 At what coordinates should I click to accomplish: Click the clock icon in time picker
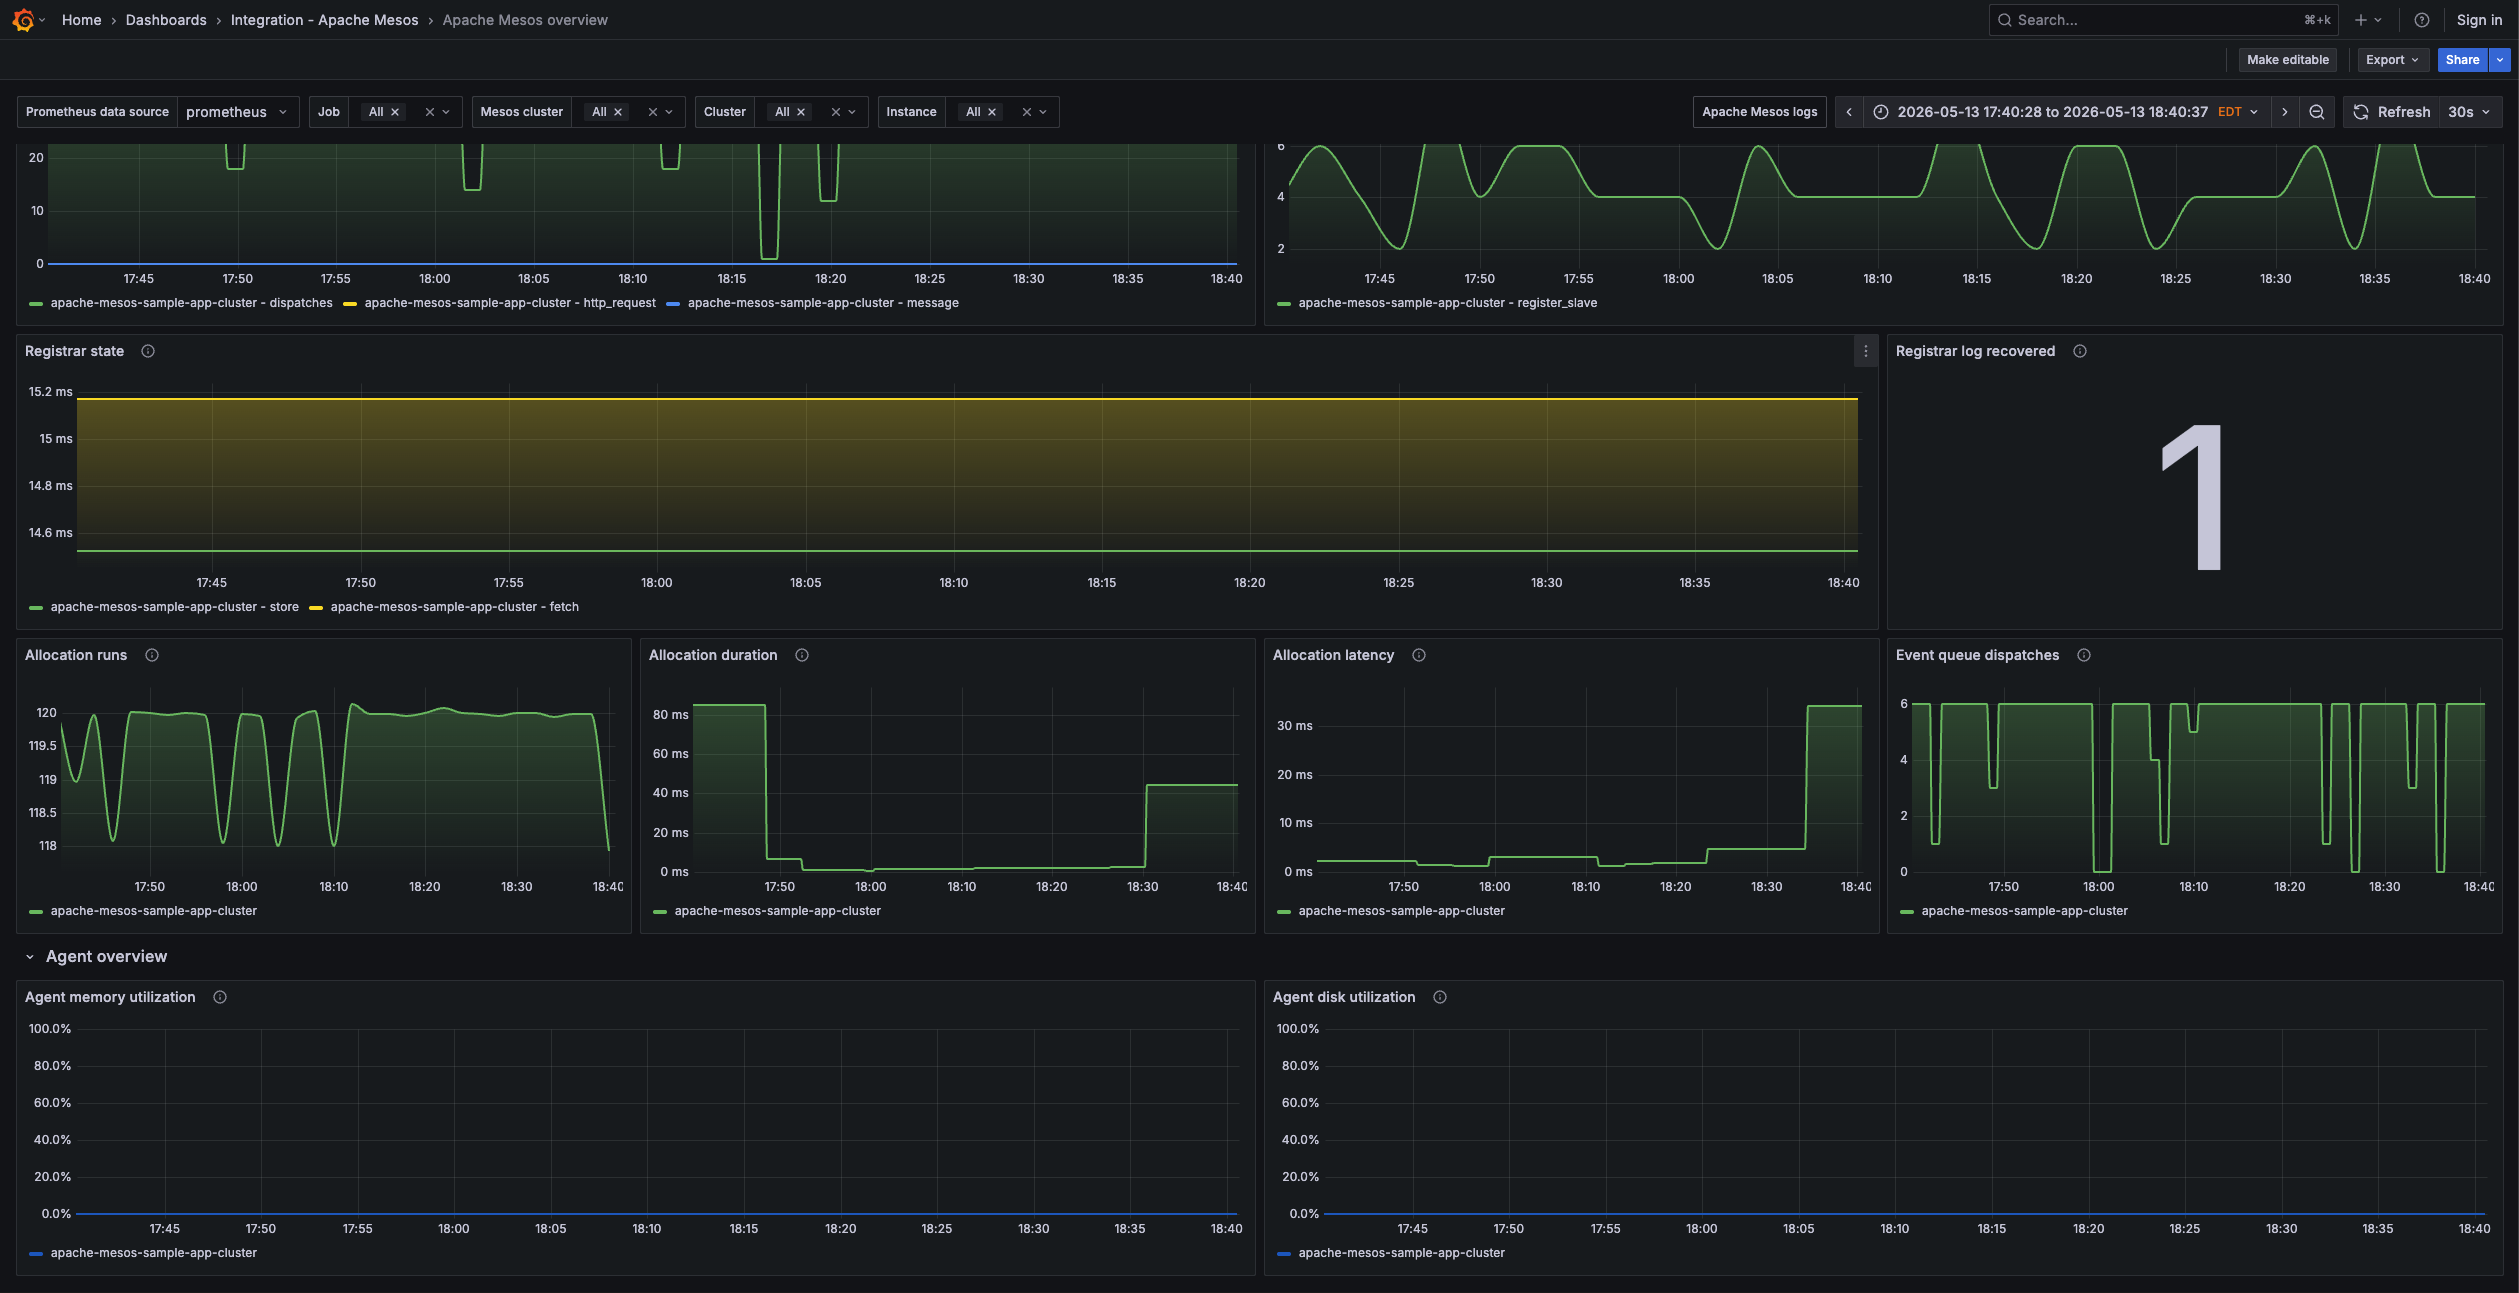tap(1881, 112)
